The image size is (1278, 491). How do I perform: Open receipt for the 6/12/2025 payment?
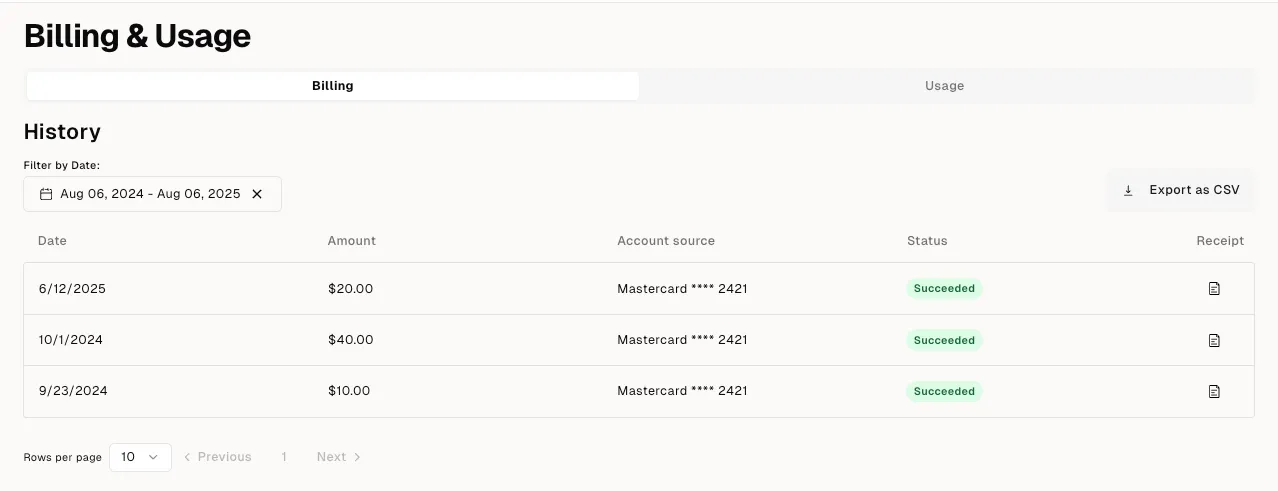[x=1214, y=289]
